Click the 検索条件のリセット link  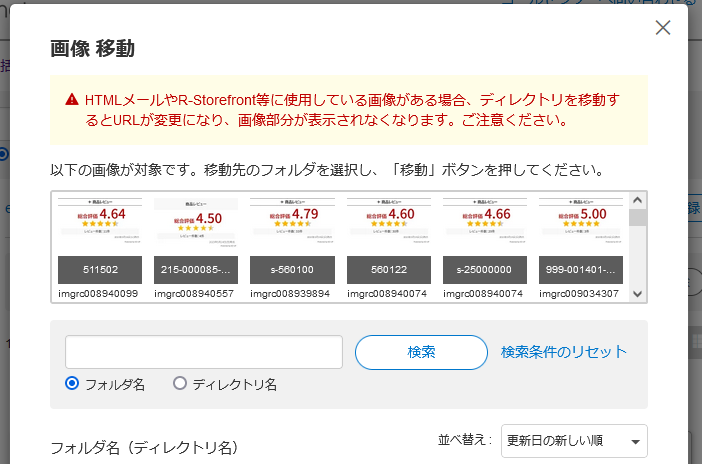pos(564,352)
